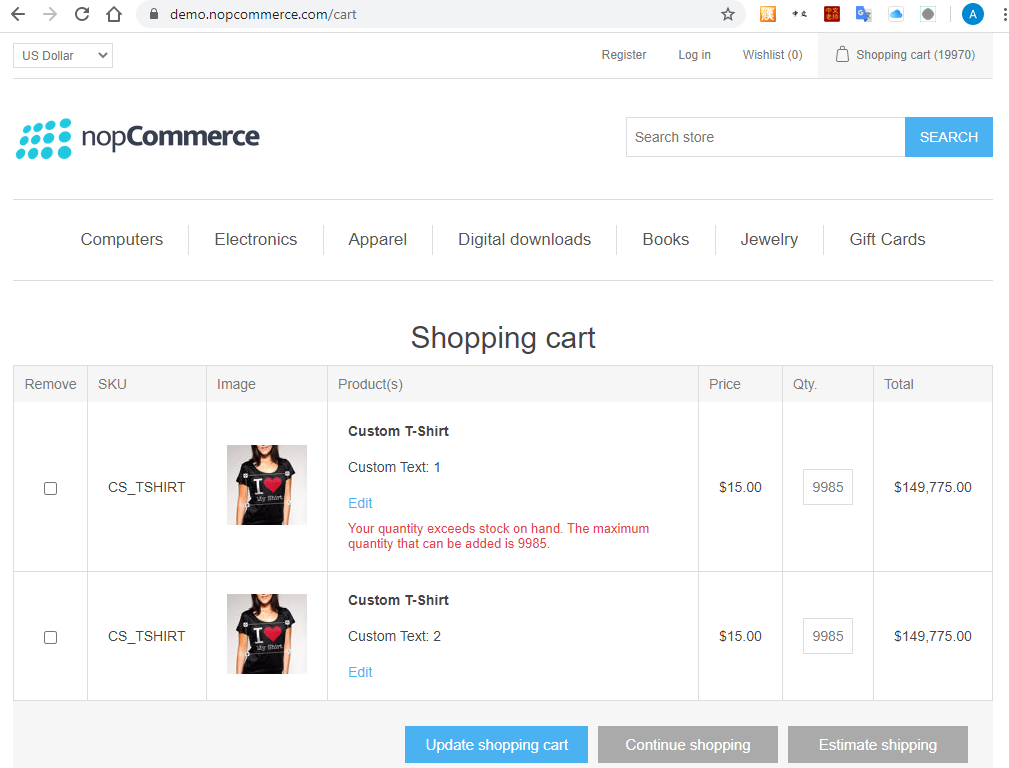Click the iCloud browser extension icon
The image size is (1009, 768).
tap(895, 14)
